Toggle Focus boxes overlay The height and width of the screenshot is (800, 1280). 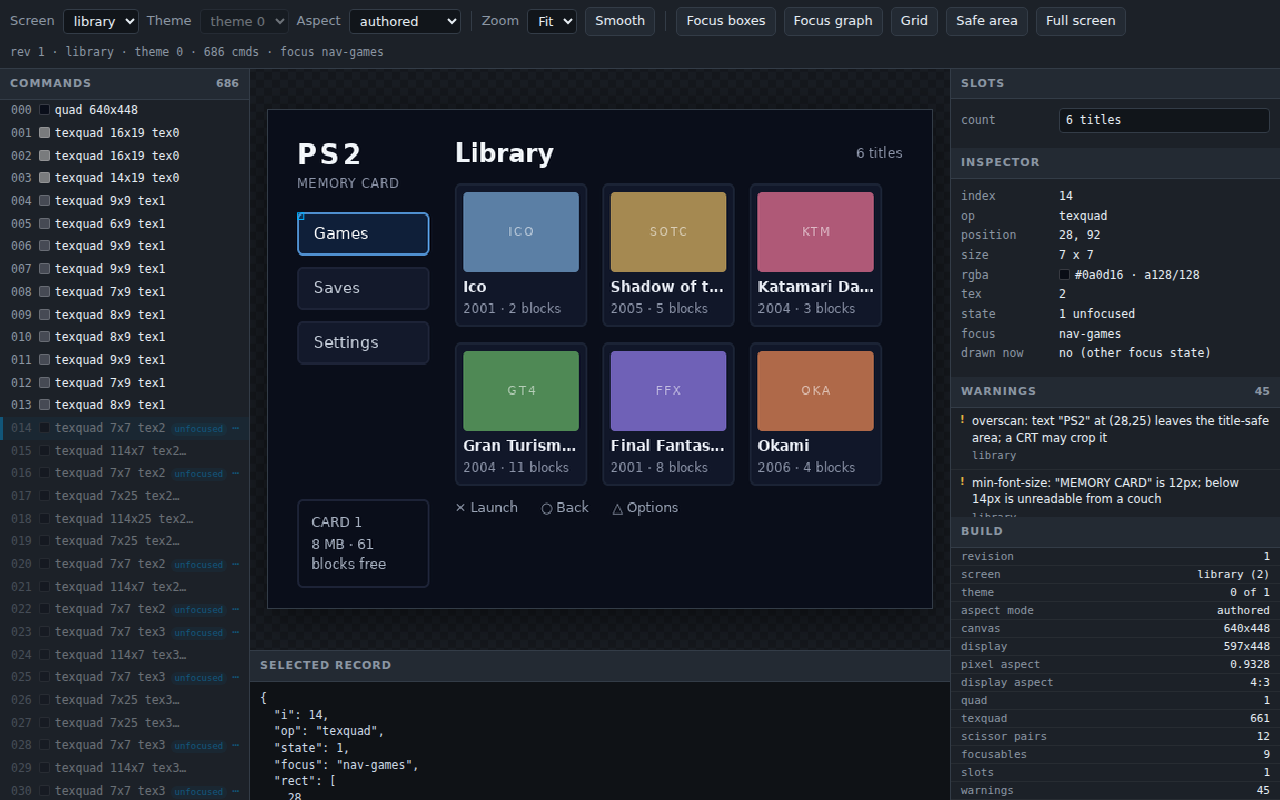726,21
